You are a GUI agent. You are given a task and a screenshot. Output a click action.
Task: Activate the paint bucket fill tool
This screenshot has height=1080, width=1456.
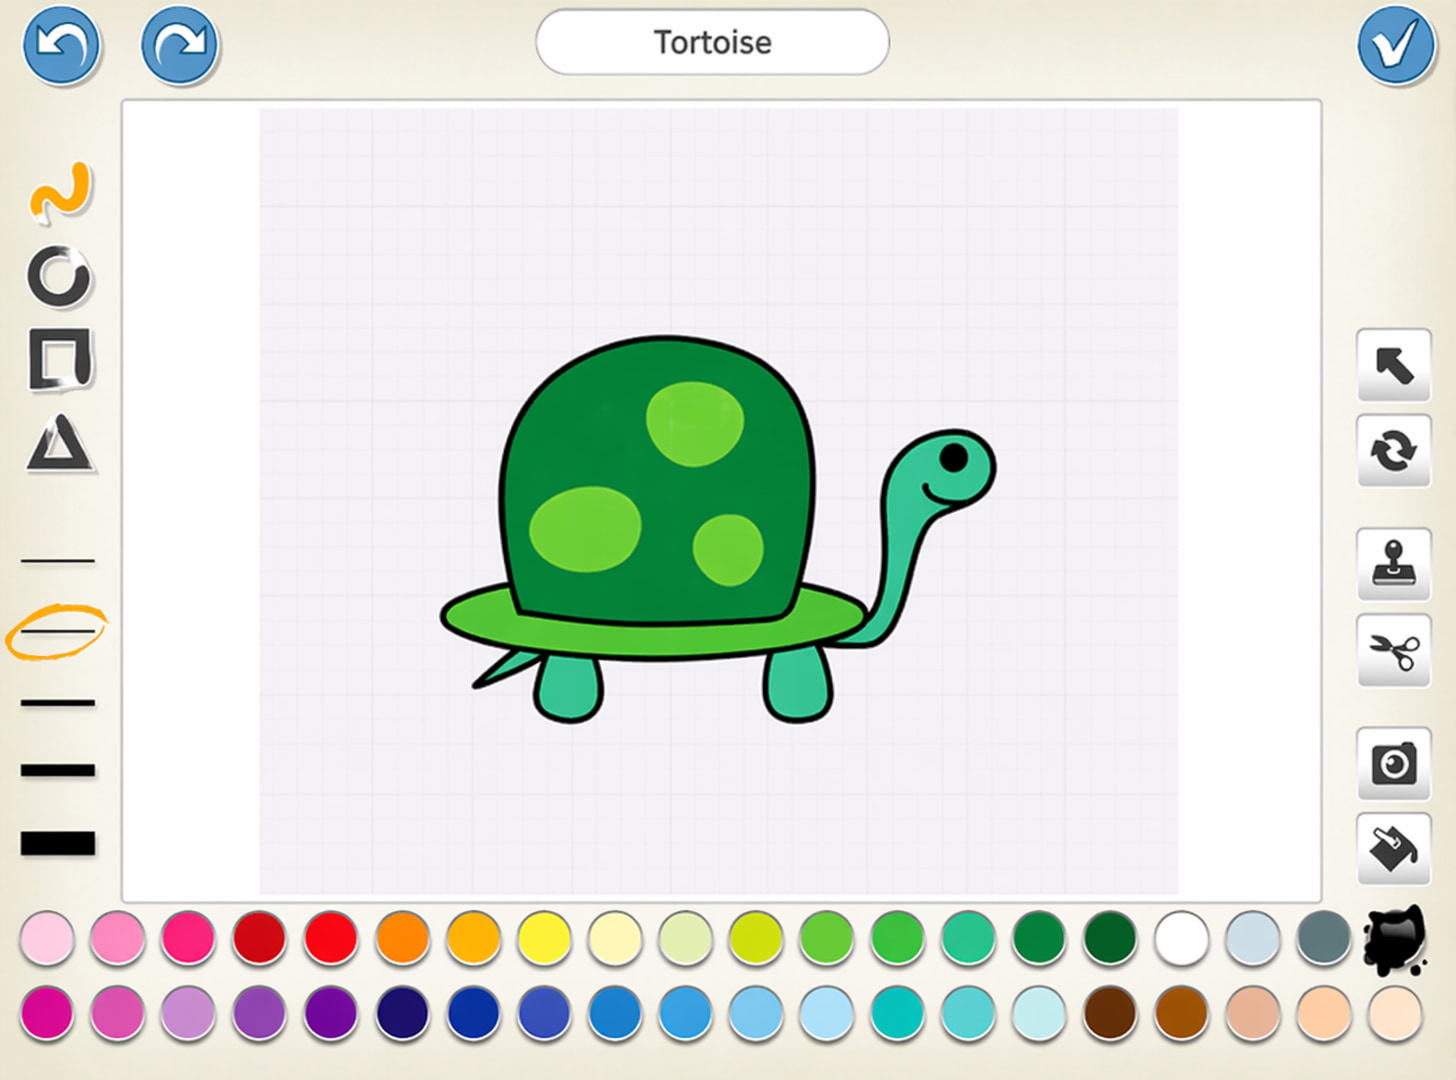pyautogui.click(x=1394, y=849)
